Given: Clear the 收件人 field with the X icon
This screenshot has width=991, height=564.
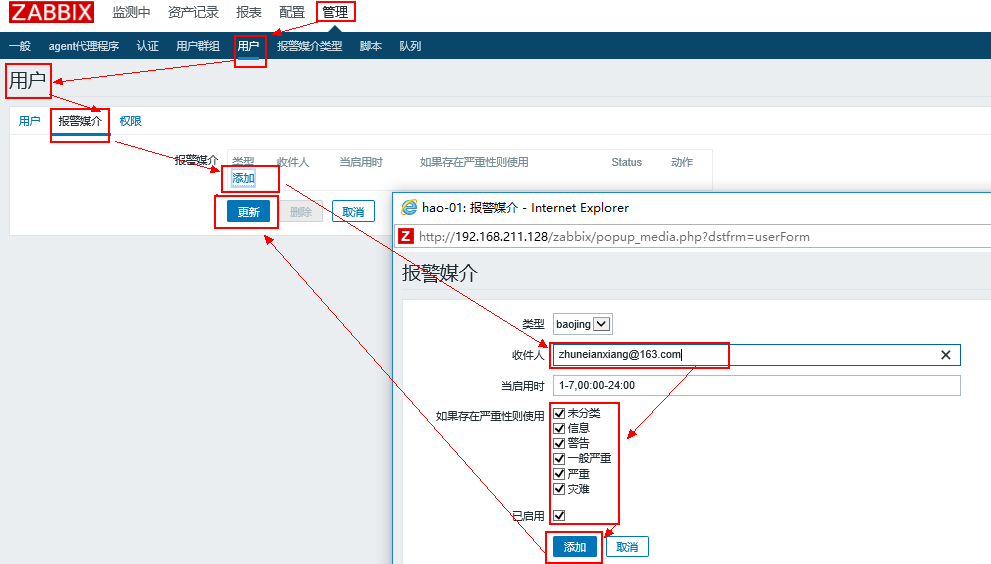Looking at the screenshot, I should tap(945, 355).
